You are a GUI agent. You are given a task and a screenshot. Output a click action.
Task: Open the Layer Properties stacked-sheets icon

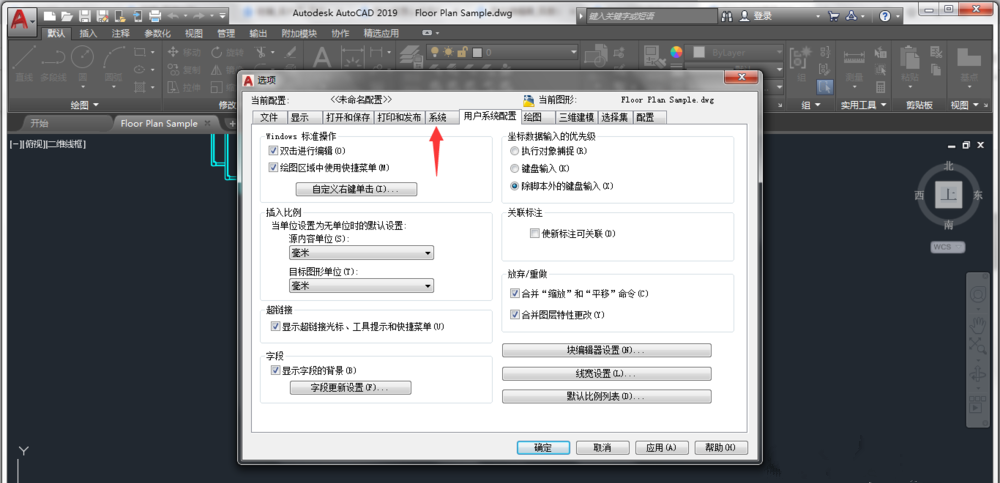(x=411, y=57)
